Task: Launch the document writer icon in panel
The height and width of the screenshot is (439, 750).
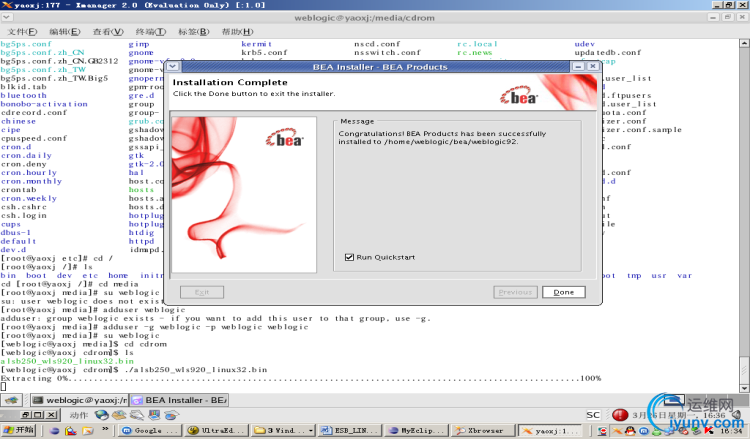Action: coord(137,415)
